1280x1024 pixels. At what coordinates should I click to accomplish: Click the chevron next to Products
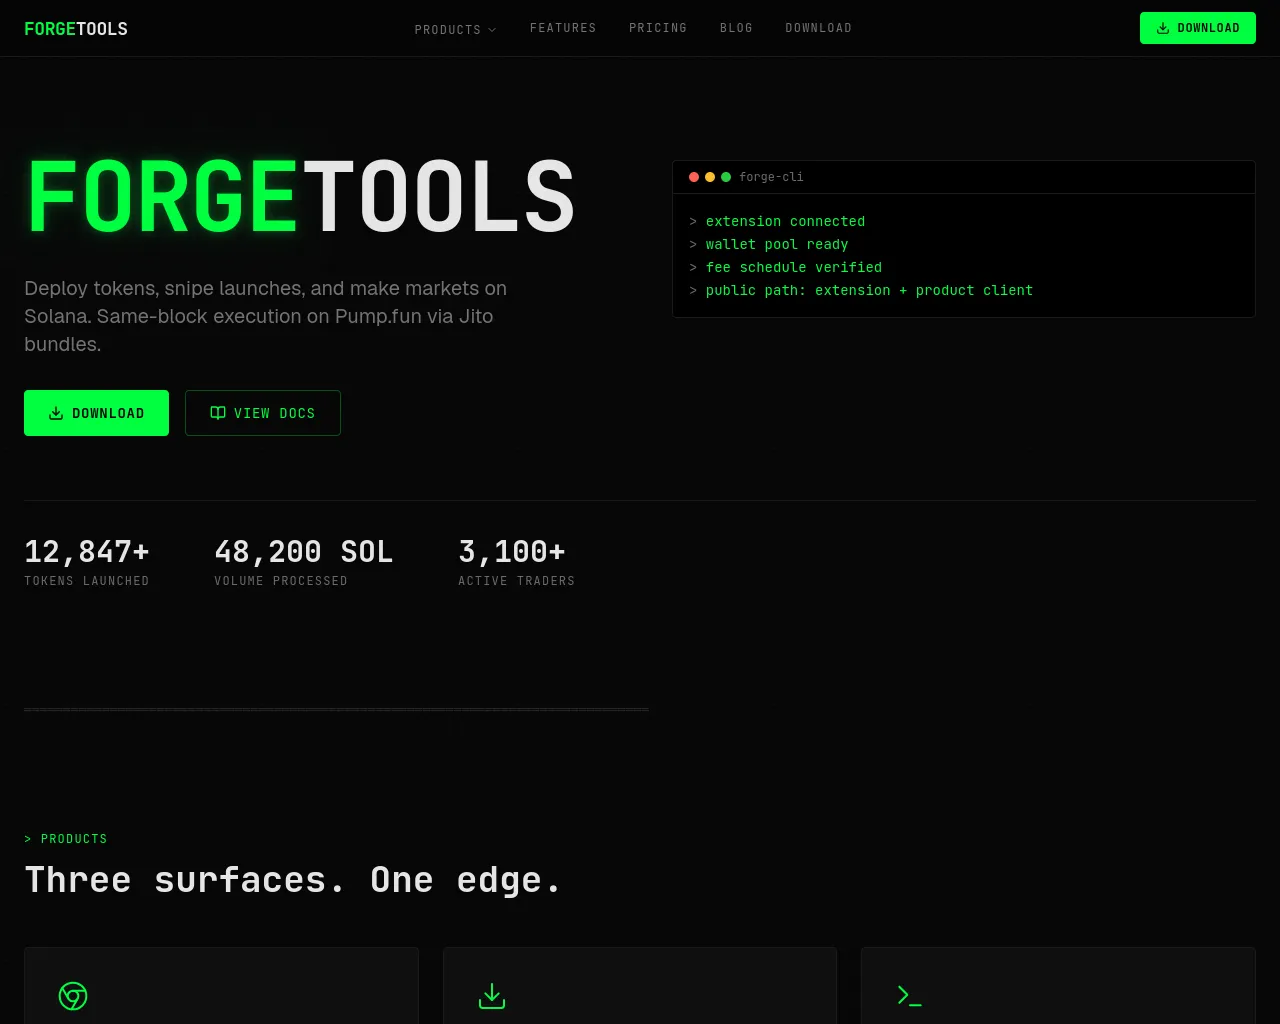coord(492,30)
